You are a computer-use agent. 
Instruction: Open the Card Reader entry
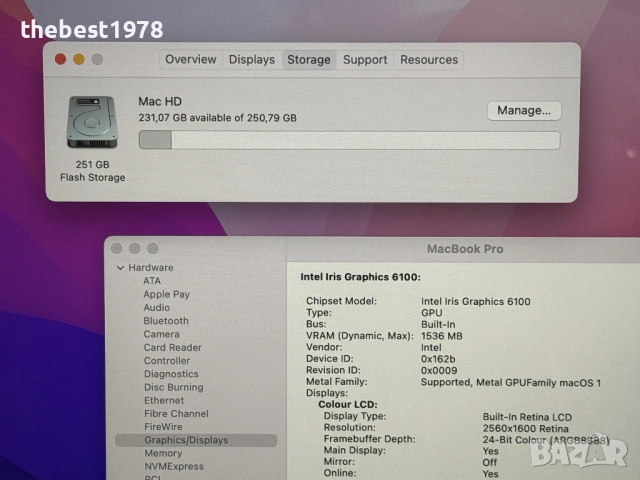(x=173, y=347)
